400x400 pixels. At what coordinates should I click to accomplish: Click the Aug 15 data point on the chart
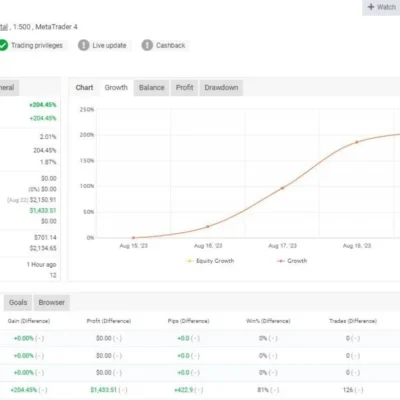pyautogui.click(x=134, y=238)
